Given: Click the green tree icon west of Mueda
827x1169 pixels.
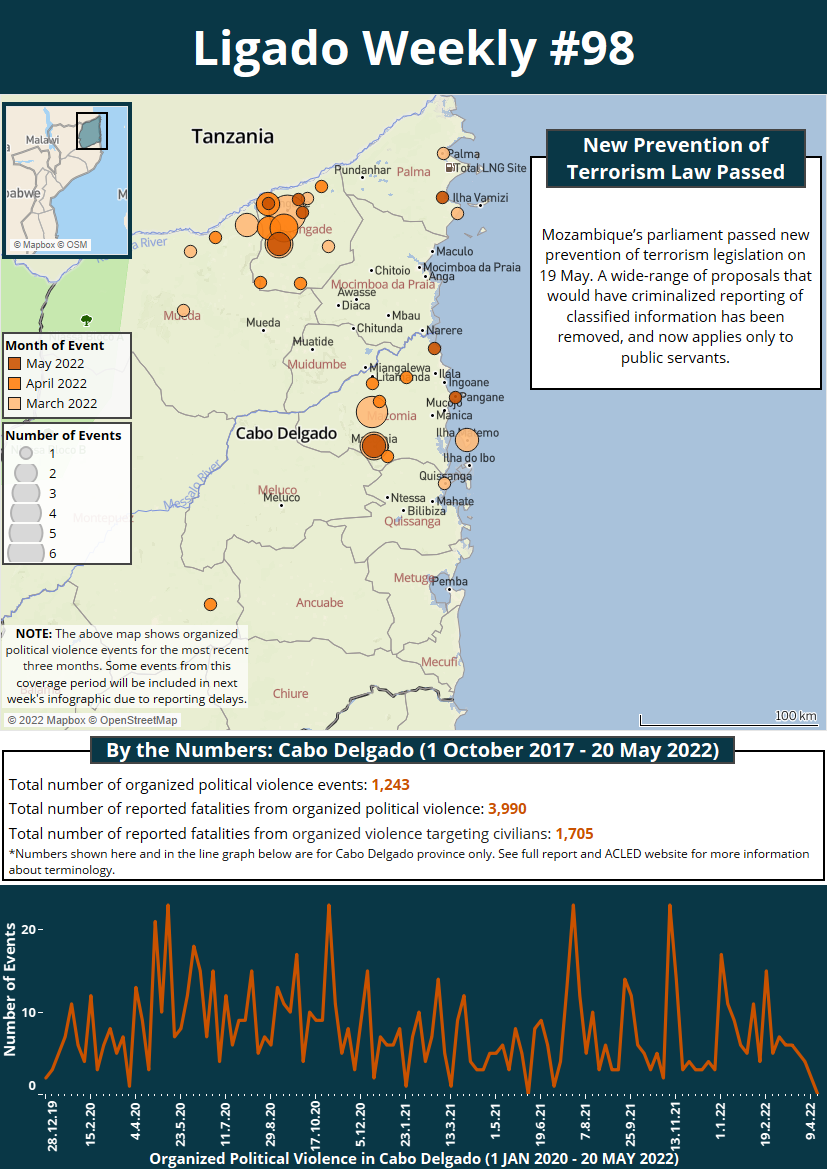Looking at the screenshot, I should [86, 320].
